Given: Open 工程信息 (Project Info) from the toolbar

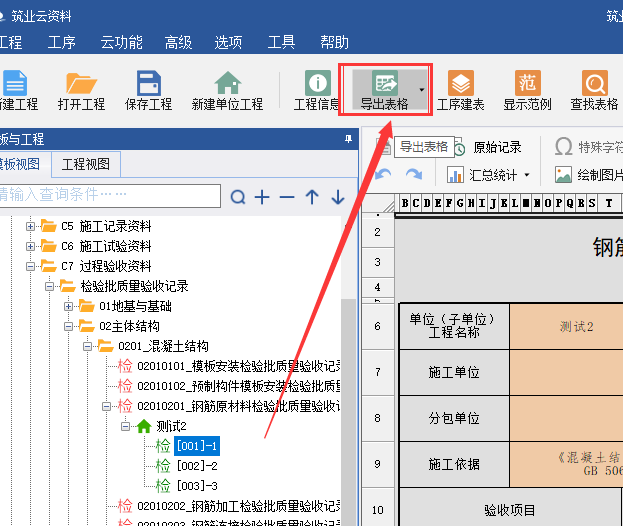Looking at the screenshot, I should click(x=317, y=91).
